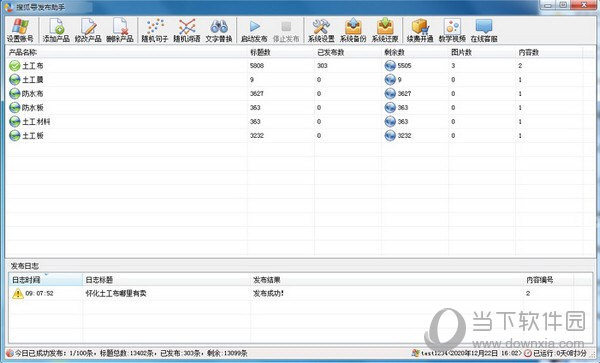Viewport: 600px width, 363px height.
Task: Select the 土工板 product name
Action: 33,135
